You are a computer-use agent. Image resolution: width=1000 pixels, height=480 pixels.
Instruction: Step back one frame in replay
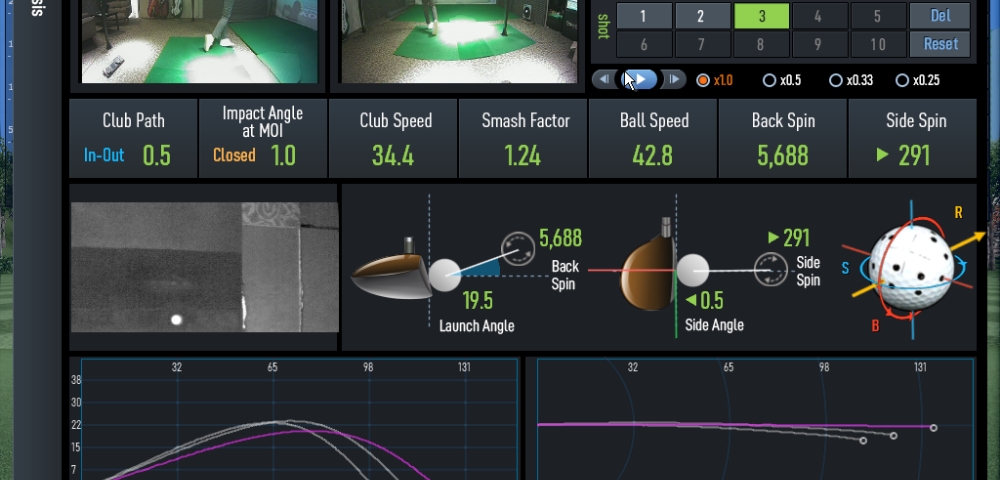pyautogui.click(x=603, y=80)
